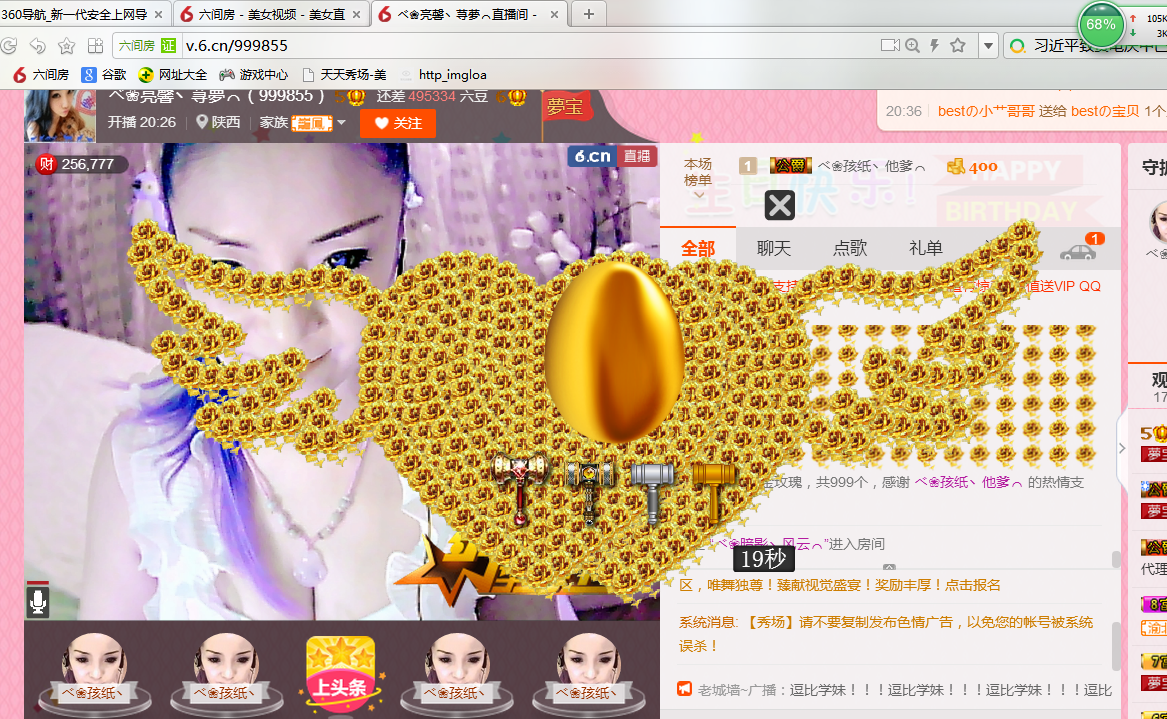Click the golden egg

(615, 351)
